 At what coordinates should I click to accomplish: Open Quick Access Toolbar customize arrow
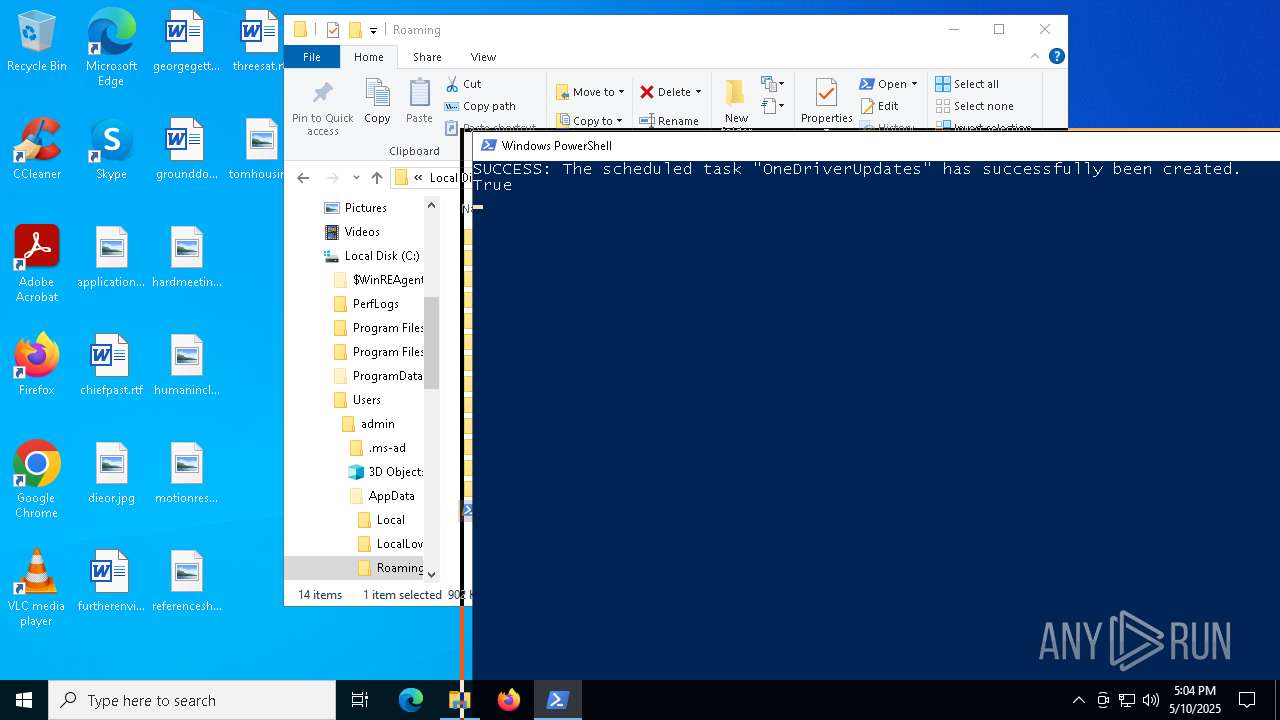click(373, 30)
